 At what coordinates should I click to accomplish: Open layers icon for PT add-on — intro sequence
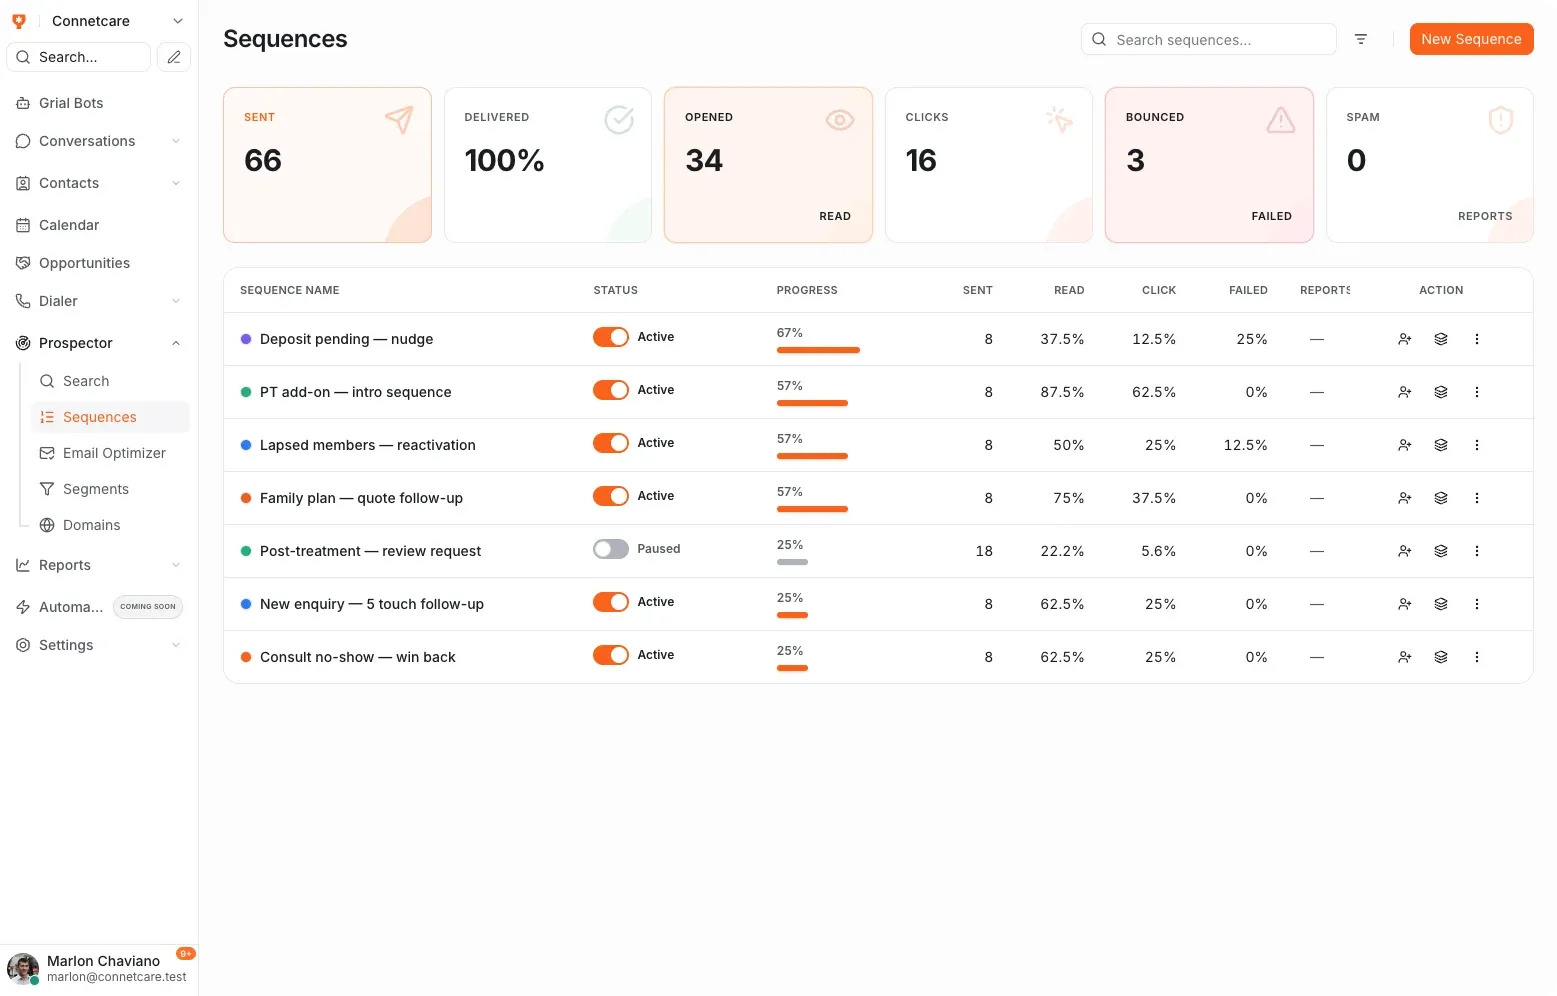click(1441, 392)
